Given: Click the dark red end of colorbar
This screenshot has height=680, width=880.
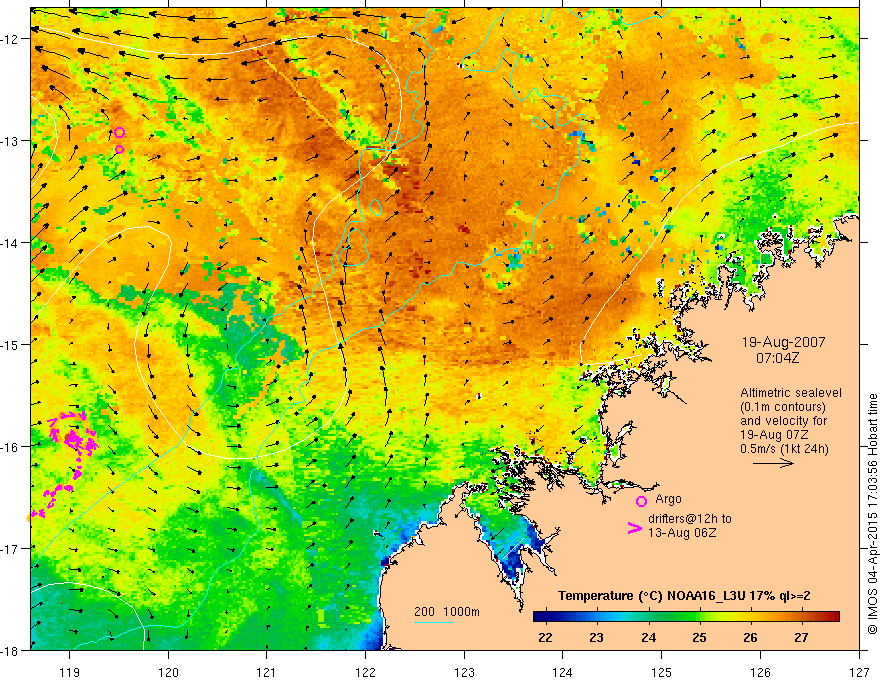Looking at the screenshot, I should (x=833, y=617).
